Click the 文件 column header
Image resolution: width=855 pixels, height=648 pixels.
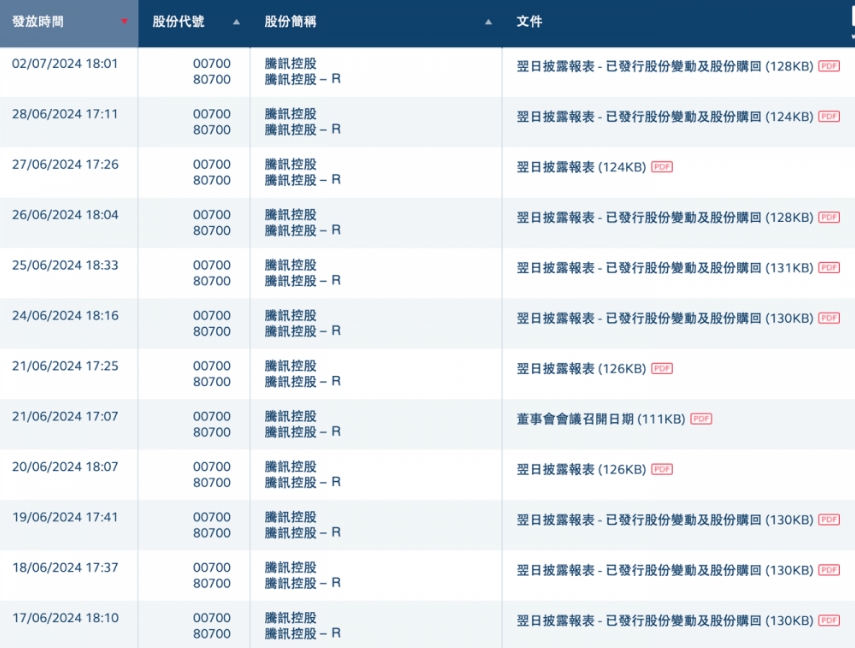pyautogui.click(x=530, y=21)
